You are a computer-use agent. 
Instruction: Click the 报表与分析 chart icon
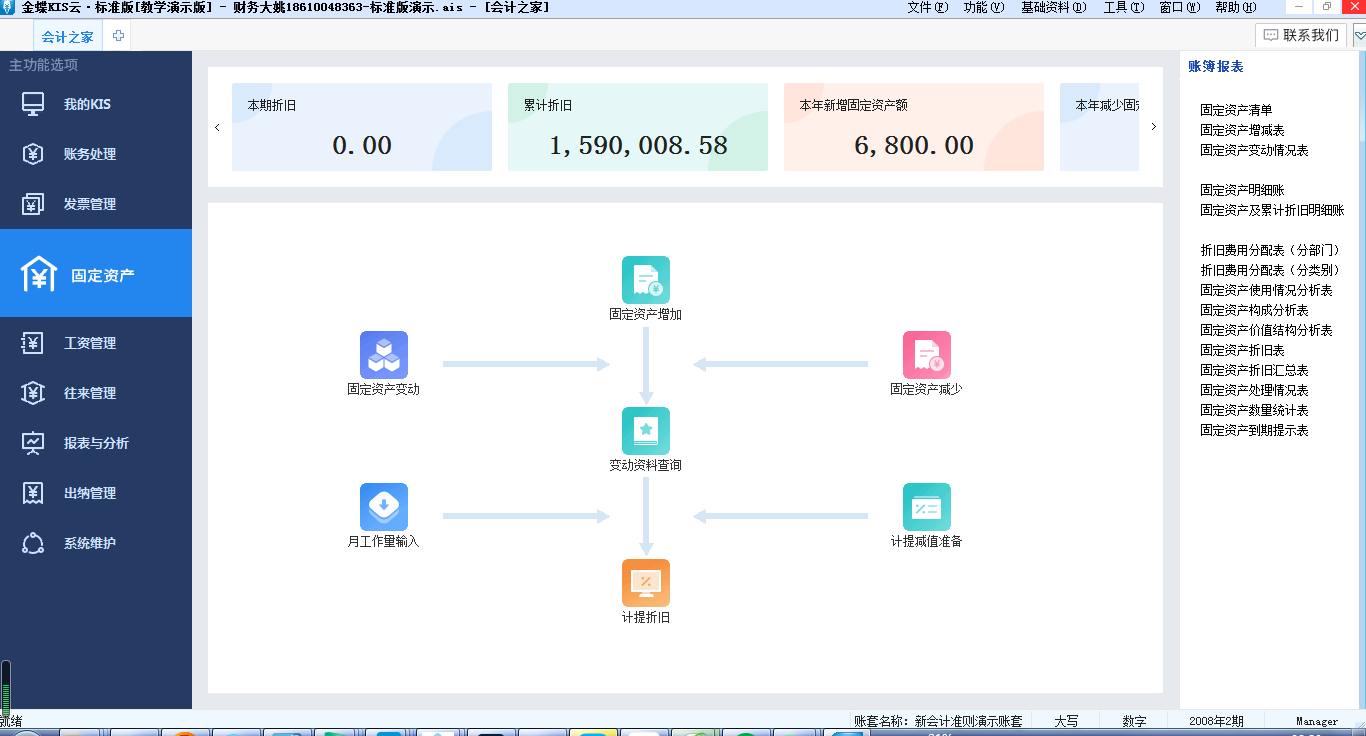pos(33,443)
